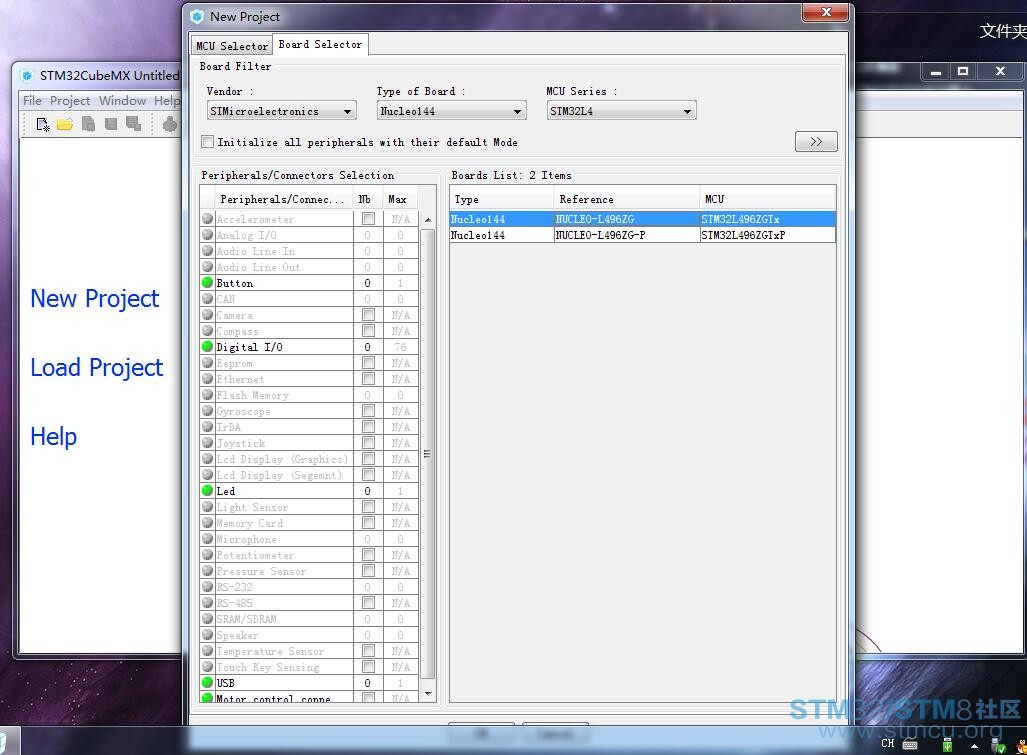This screenshot has height=755, width=1027.
Task: Click the green status dot beside USB
Action: 208,682
